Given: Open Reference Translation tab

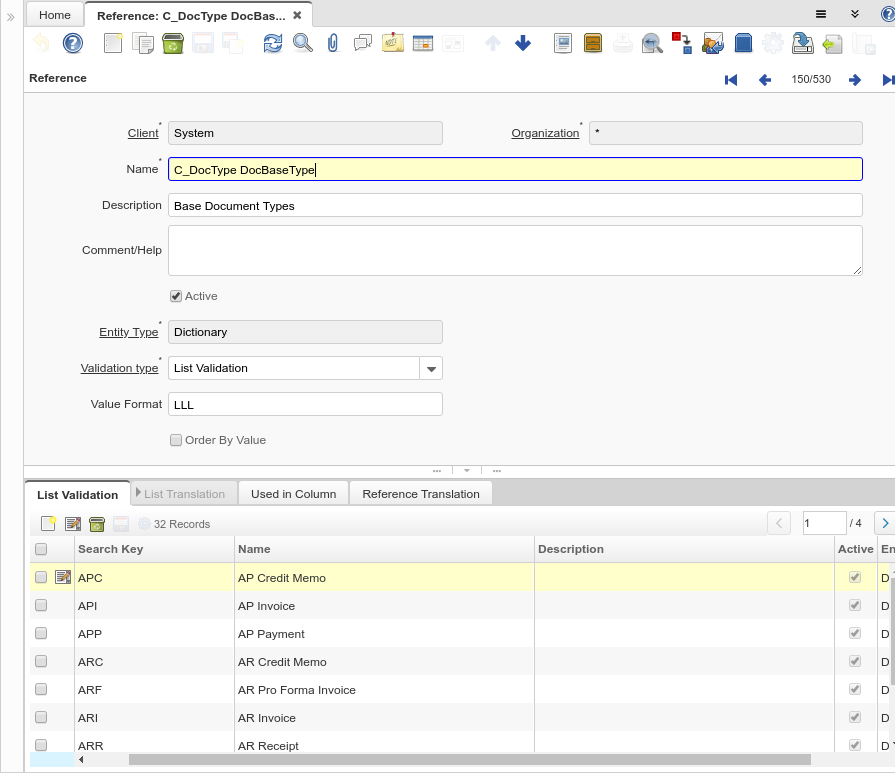Looking at the screenshot, I should point(420,494).
